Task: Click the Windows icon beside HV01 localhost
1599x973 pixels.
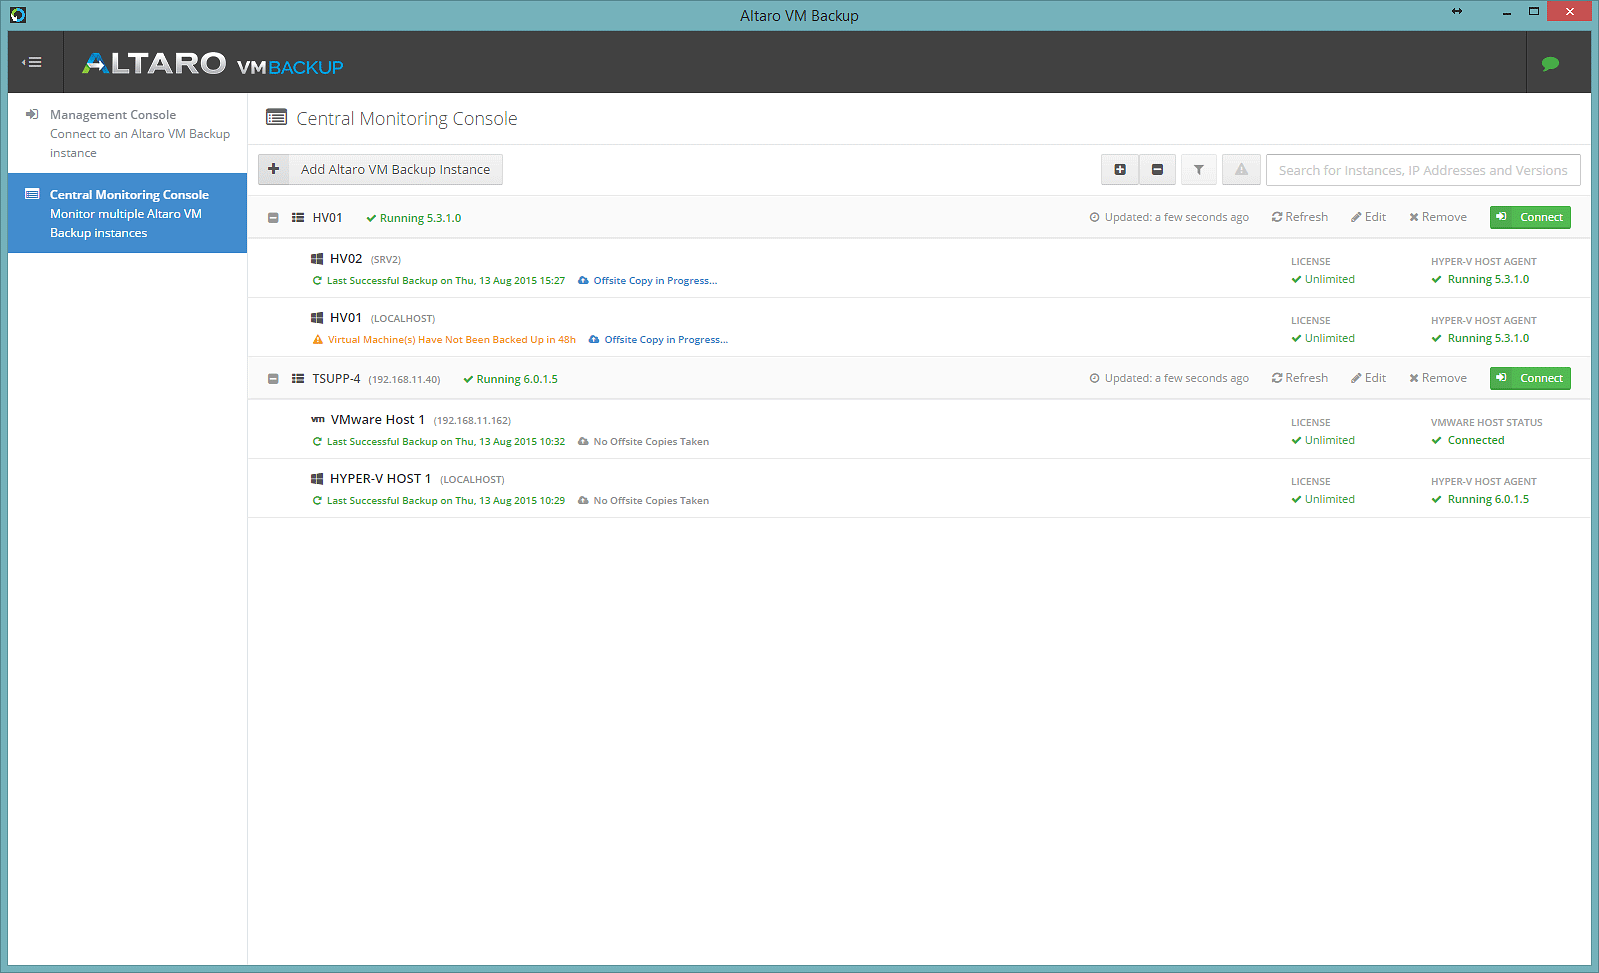Action: coord(317,318)
